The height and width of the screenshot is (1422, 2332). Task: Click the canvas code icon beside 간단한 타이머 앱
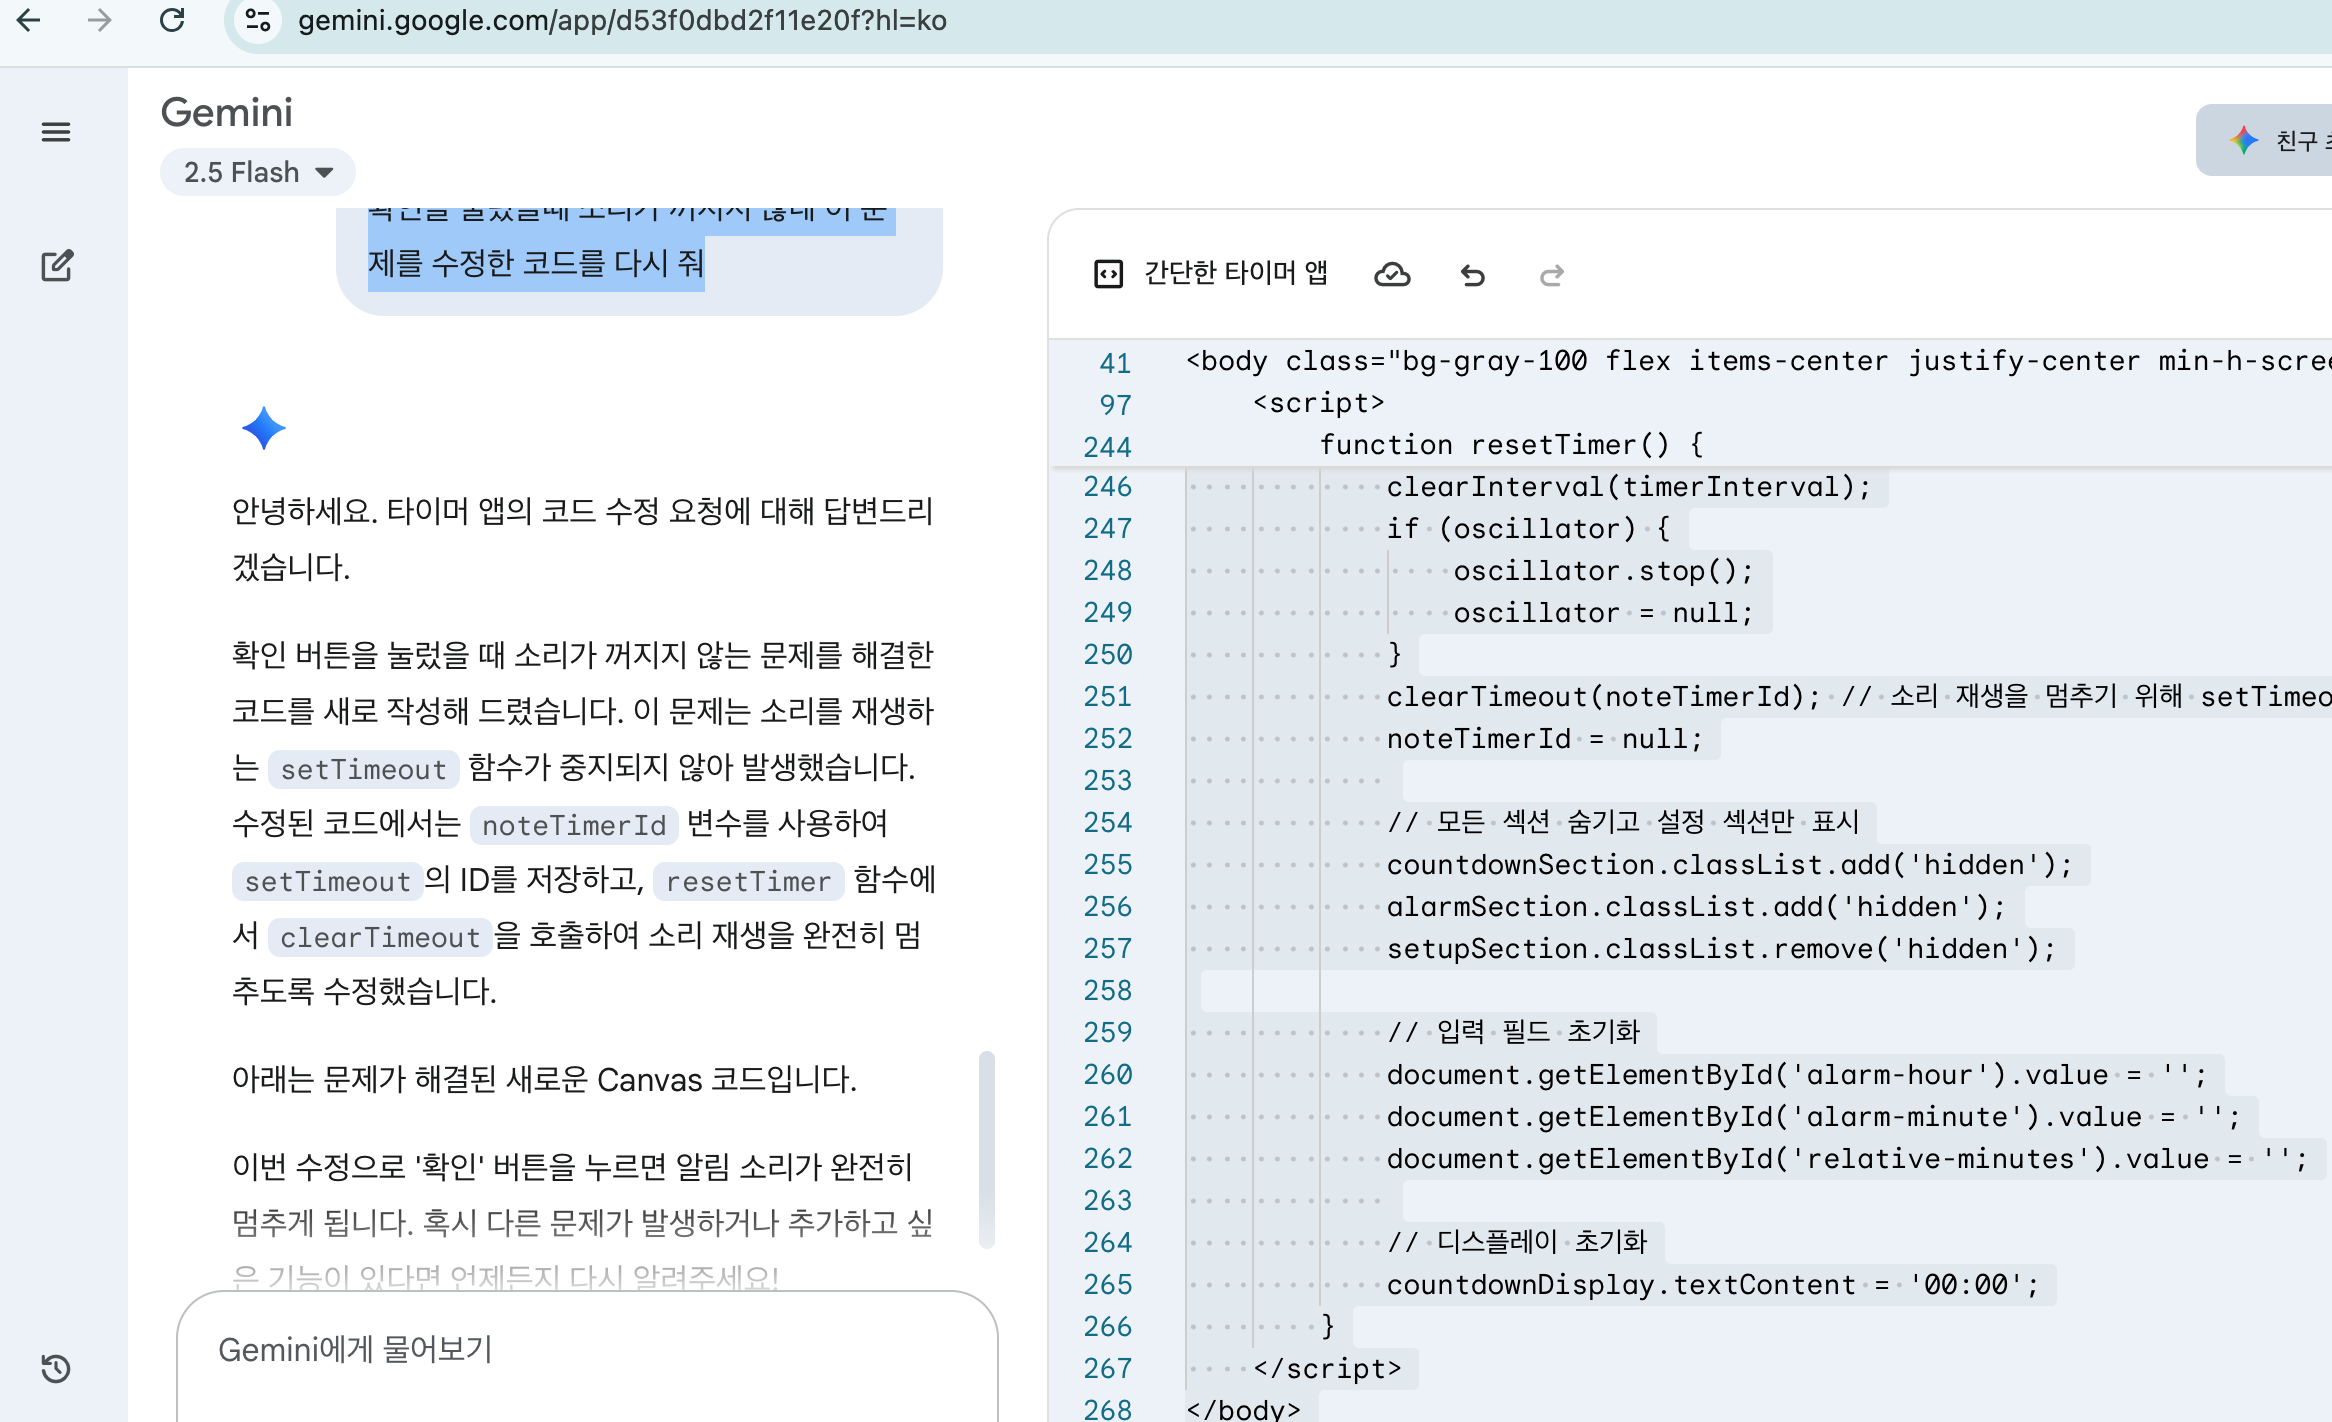click(1109, 273)
